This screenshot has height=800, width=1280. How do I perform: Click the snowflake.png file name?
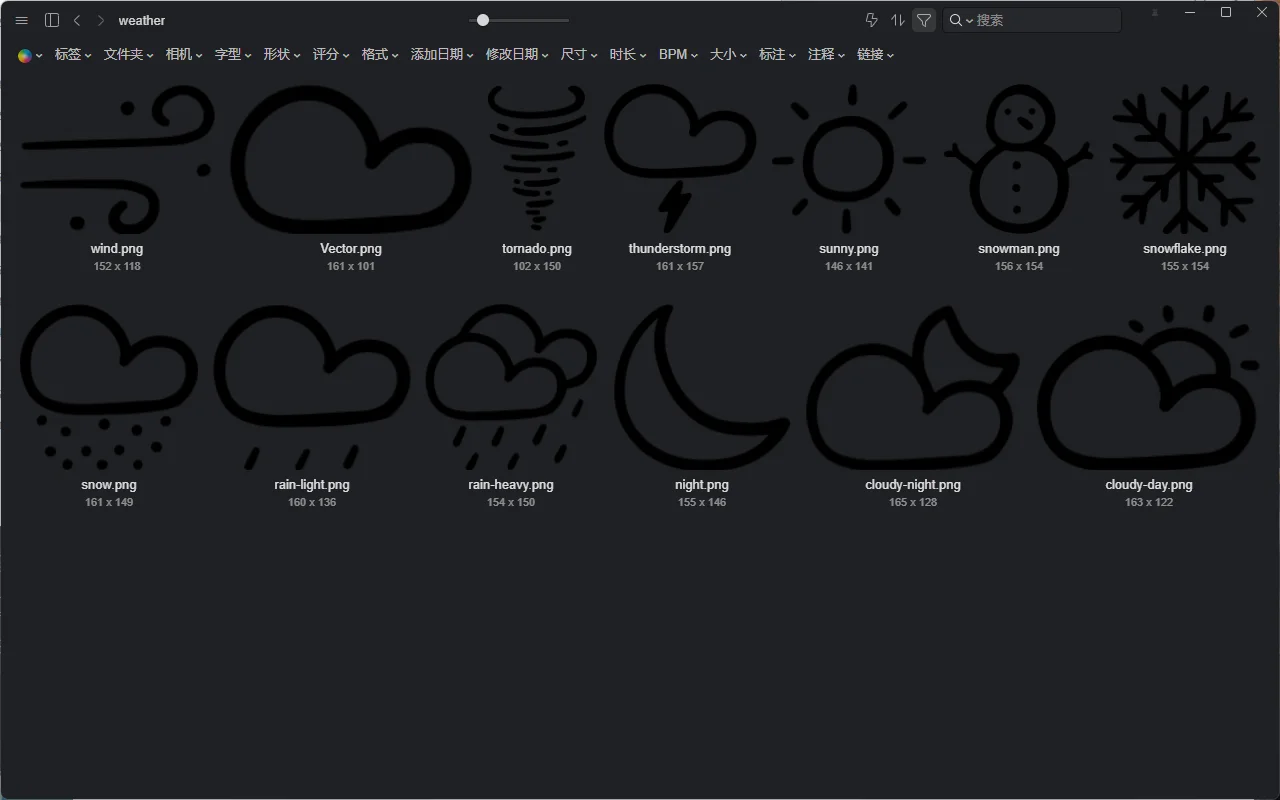pyautogui.click(x=1185, y=249)
